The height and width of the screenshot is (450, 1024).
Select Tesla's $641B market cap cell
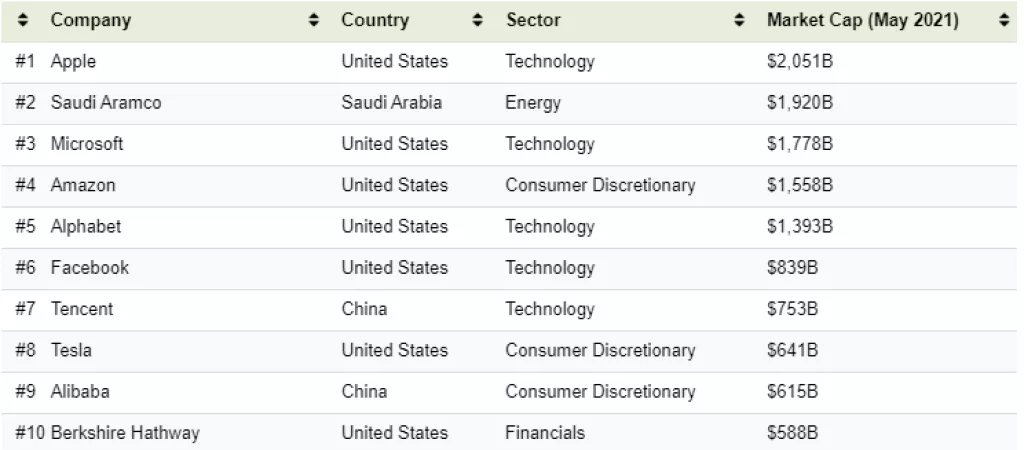coord(792,350)
